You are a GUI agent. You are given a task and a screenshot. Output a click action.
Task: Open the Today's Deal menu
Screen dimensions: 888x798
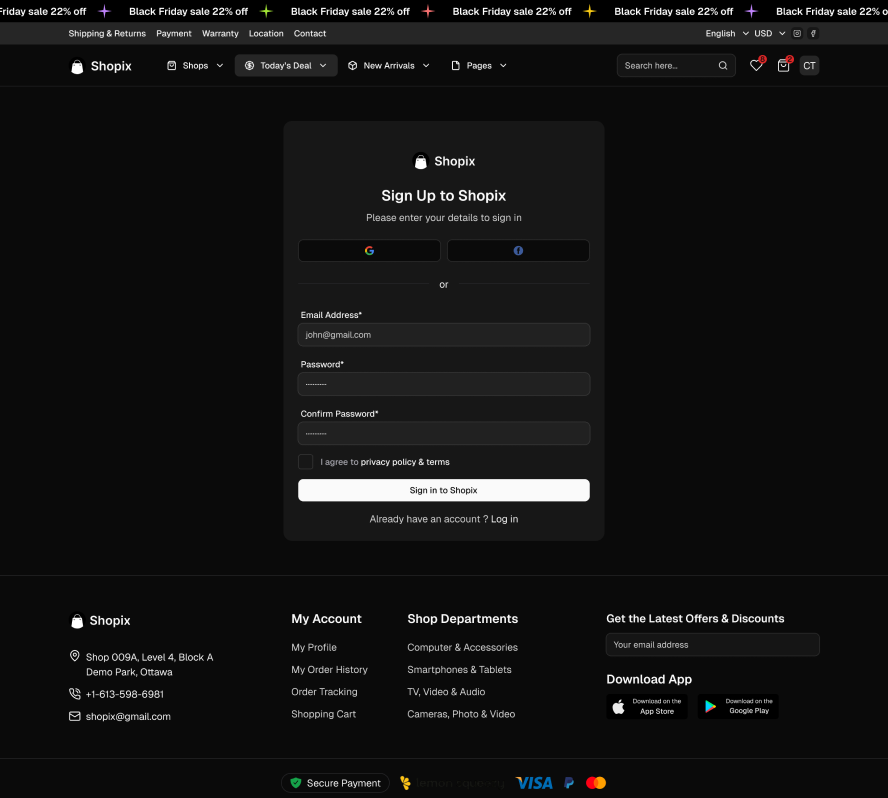coord(286,66)
